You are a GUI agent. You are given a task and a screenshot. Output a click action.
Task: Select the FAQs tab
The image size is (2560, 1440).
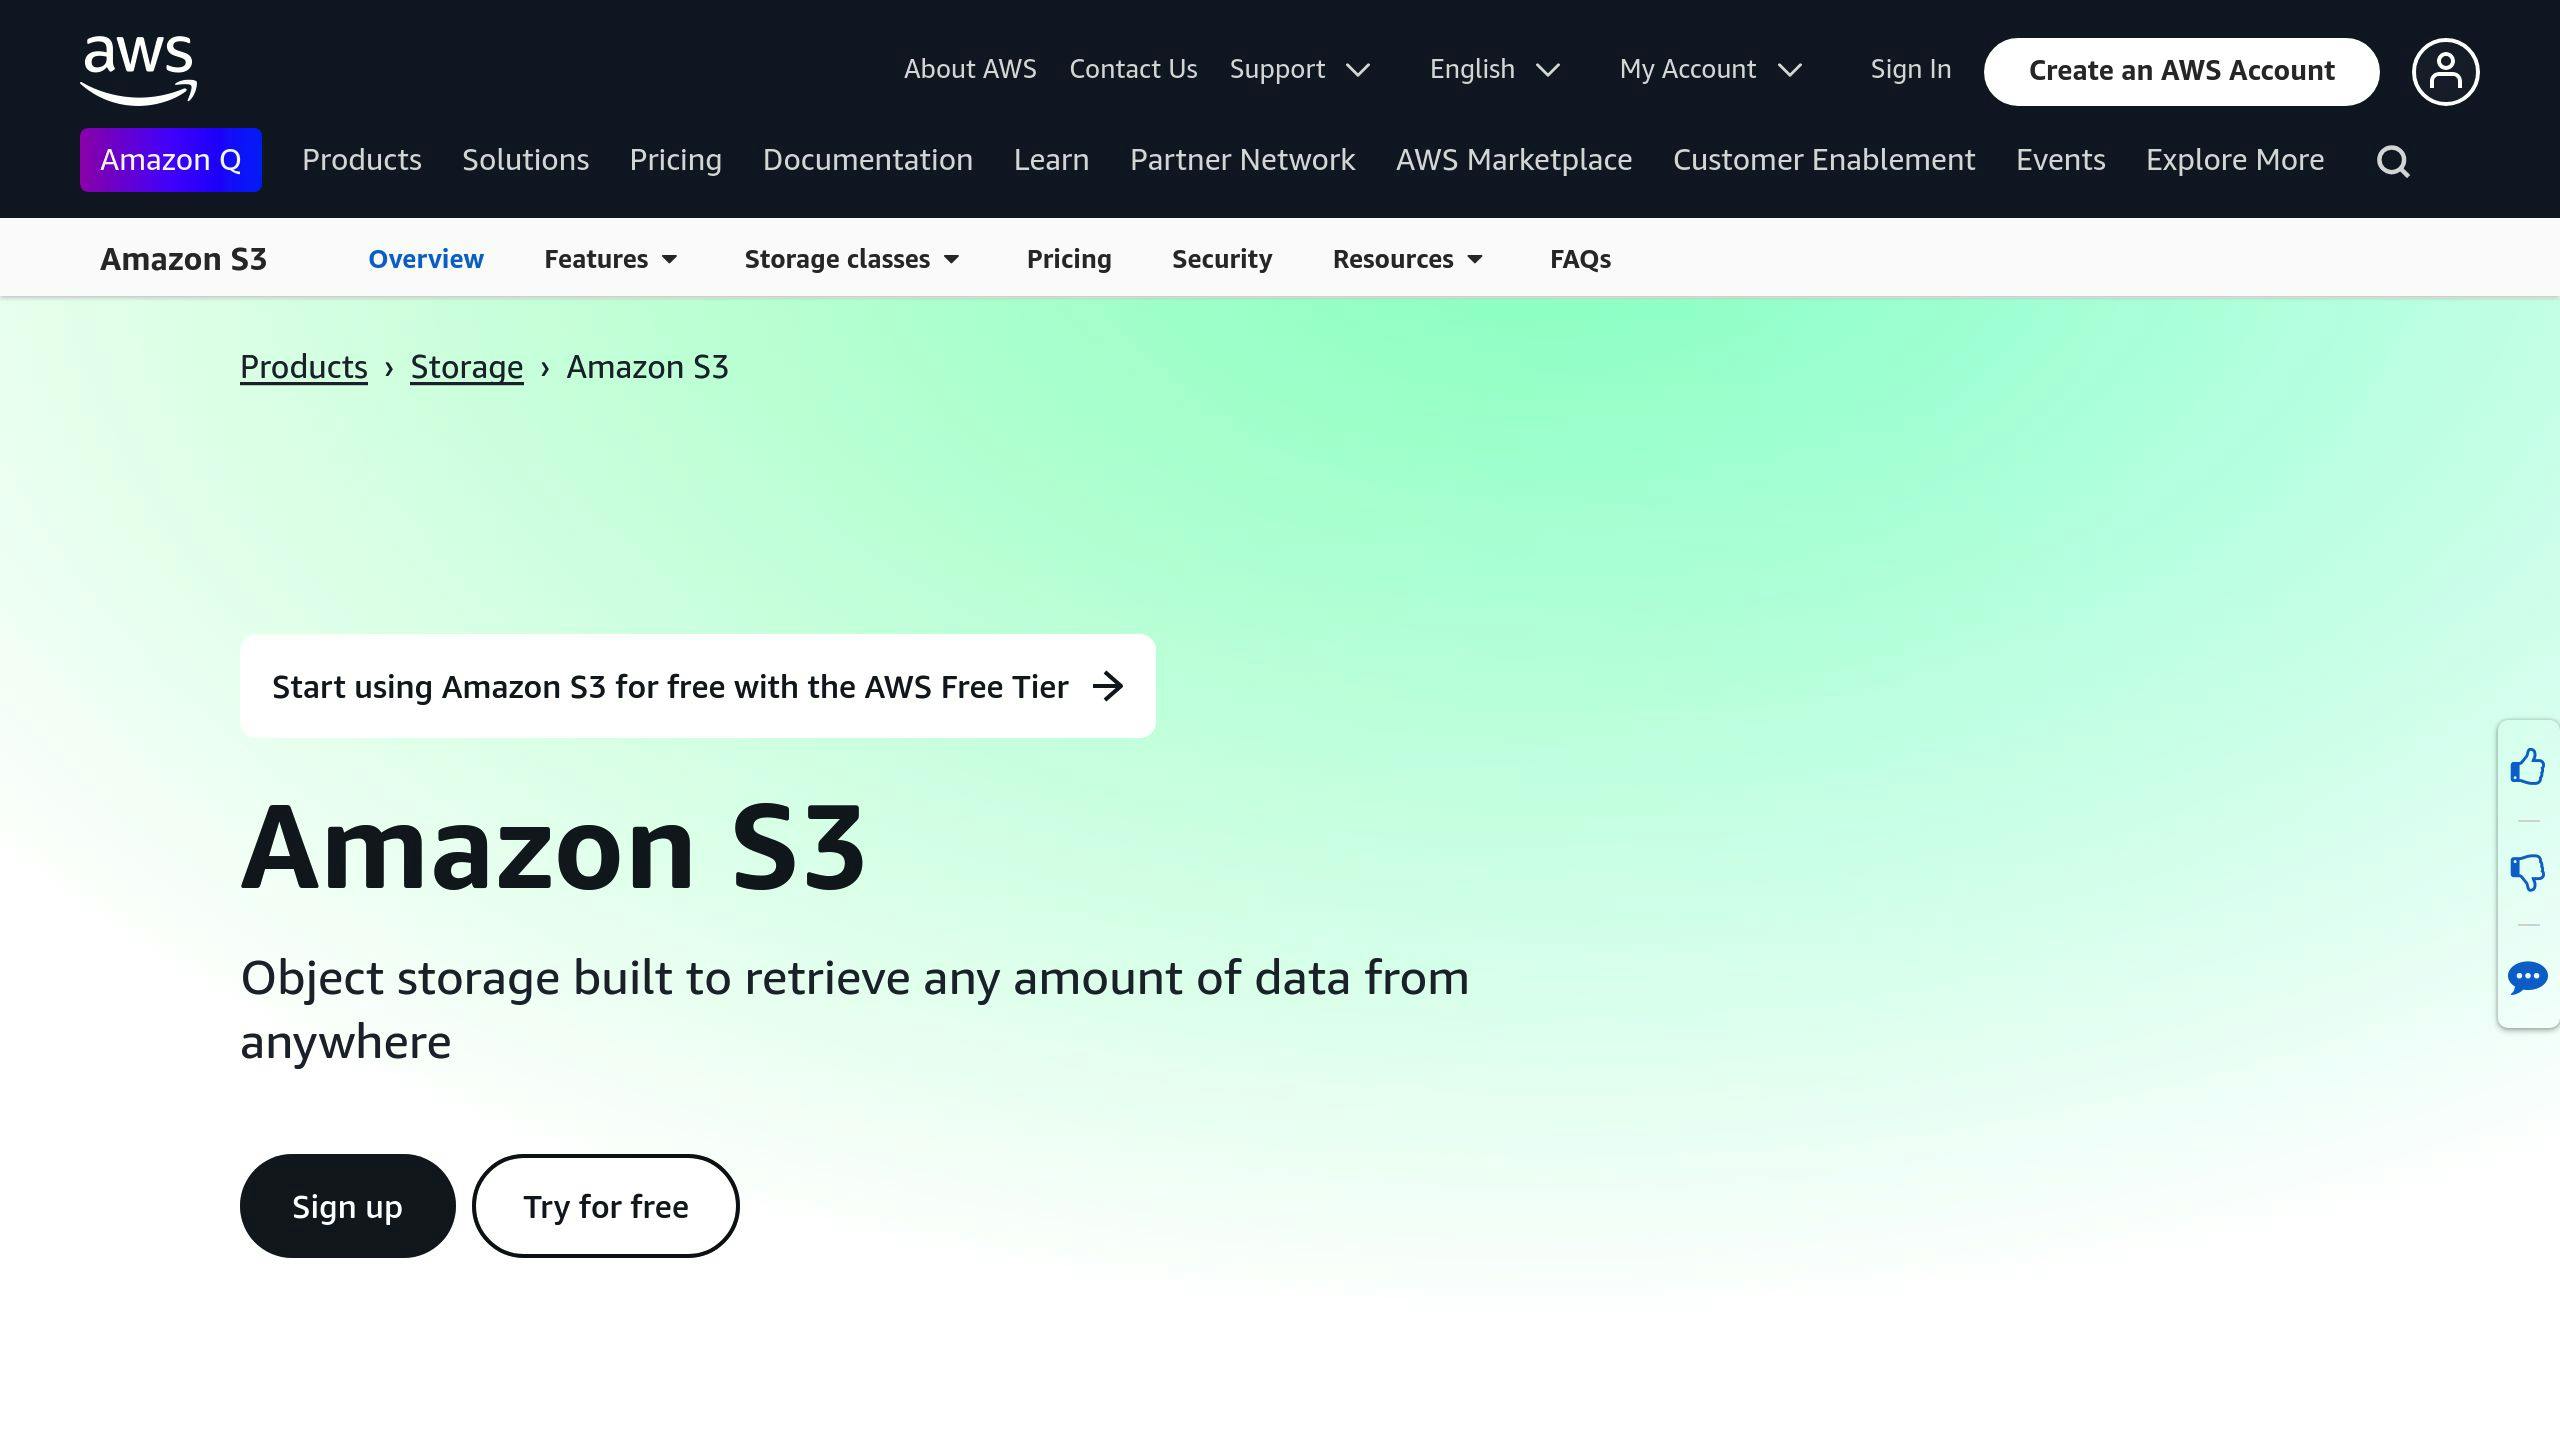click(1580, 259)
